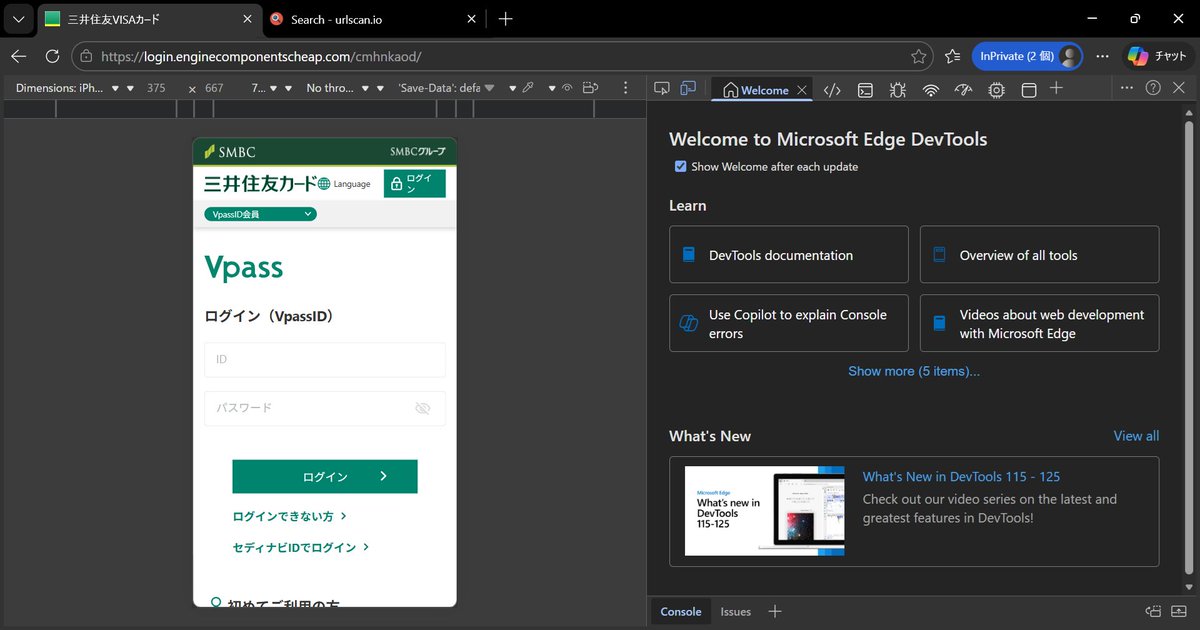The height and width of the screenshot is (630, 1200).
Task: Open the Save-Data default dropdown
Action: [446, 88]
